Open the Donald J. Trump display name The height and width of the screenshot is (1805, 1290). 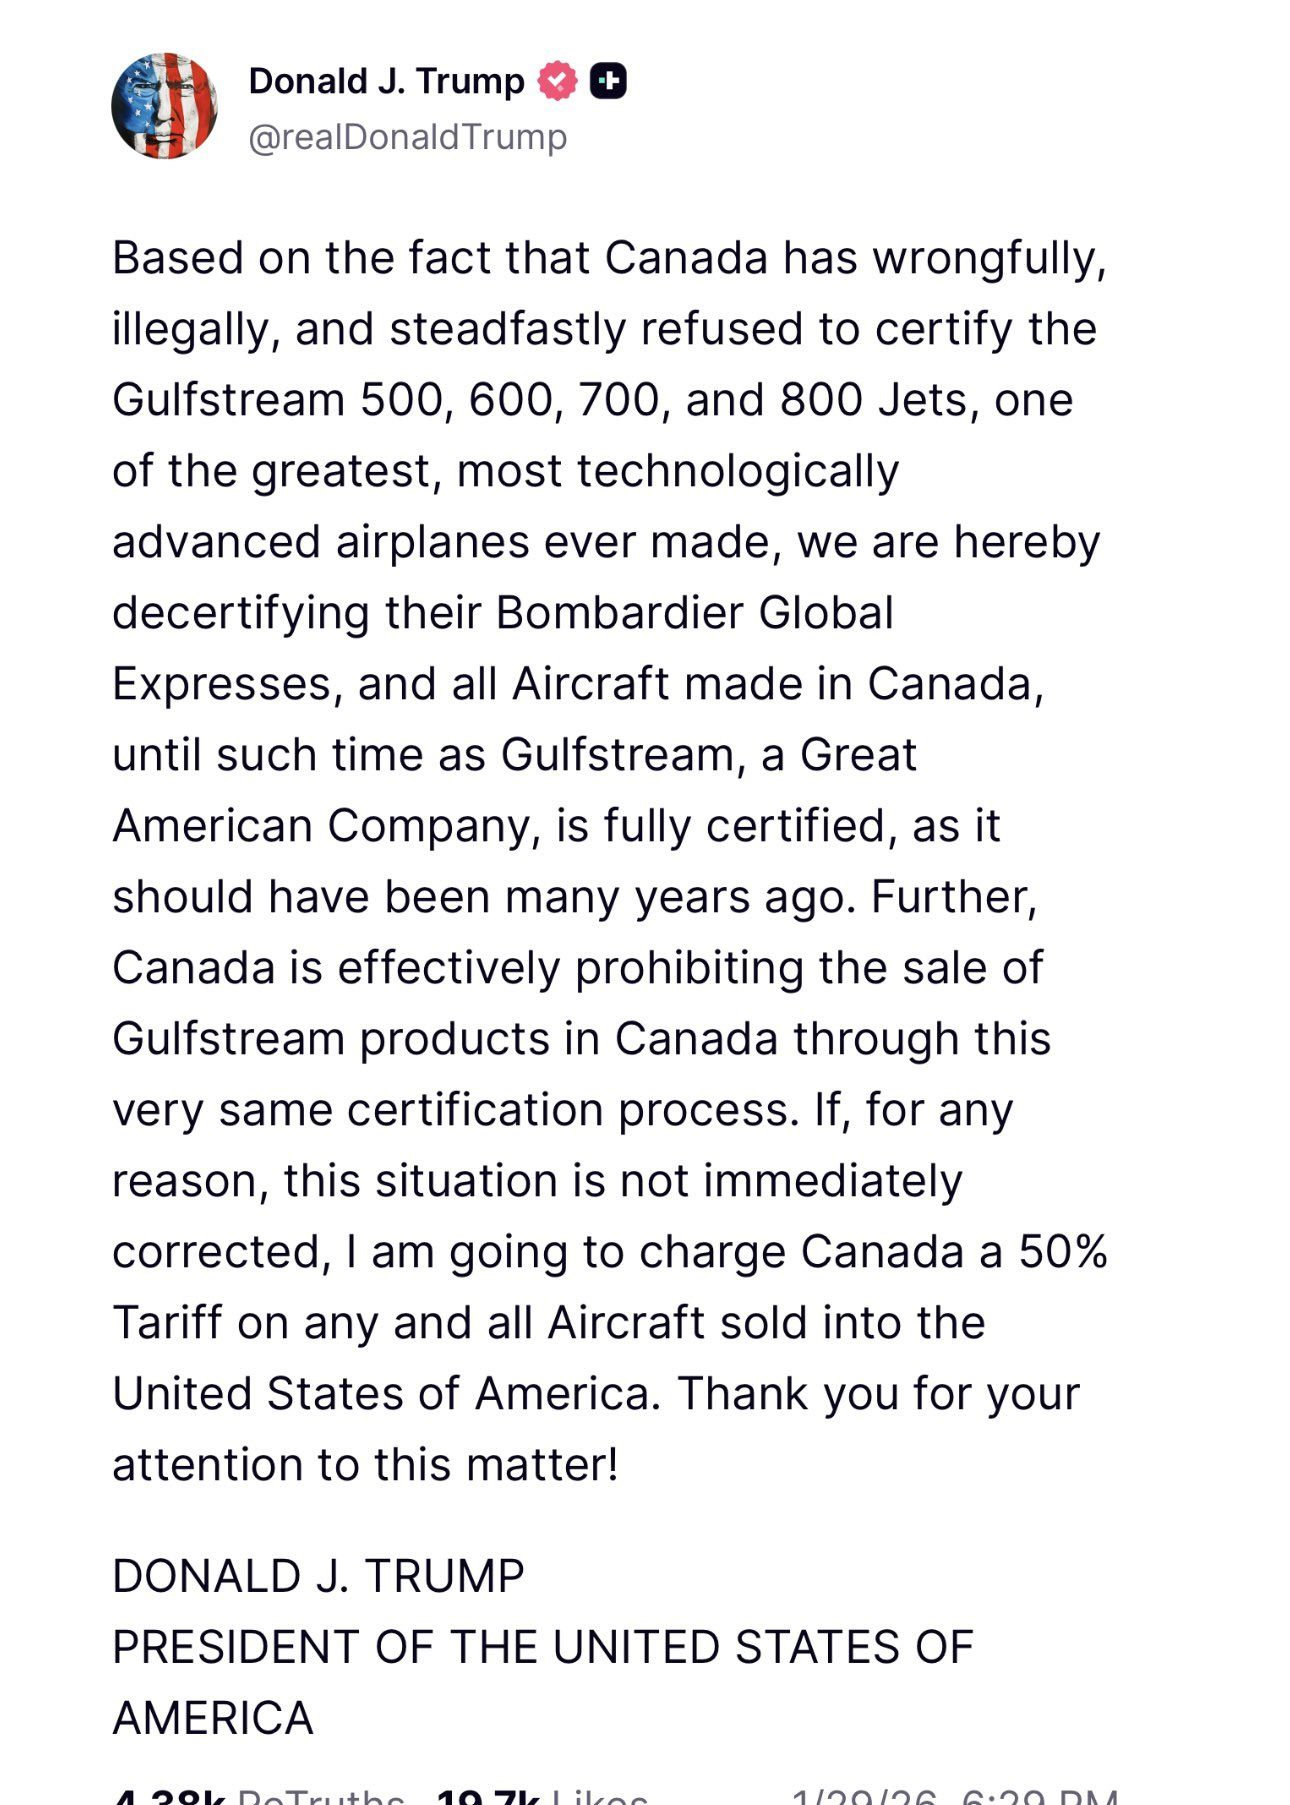(386, 81)
